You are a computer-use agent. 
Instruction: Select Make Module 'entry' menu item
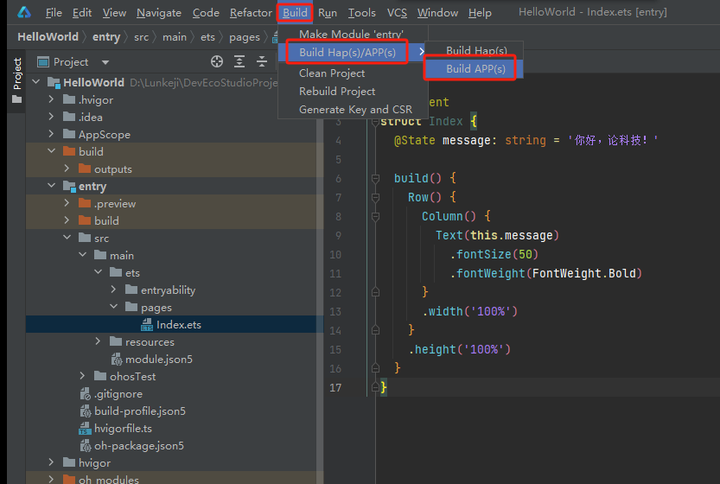tap(351, 34)
